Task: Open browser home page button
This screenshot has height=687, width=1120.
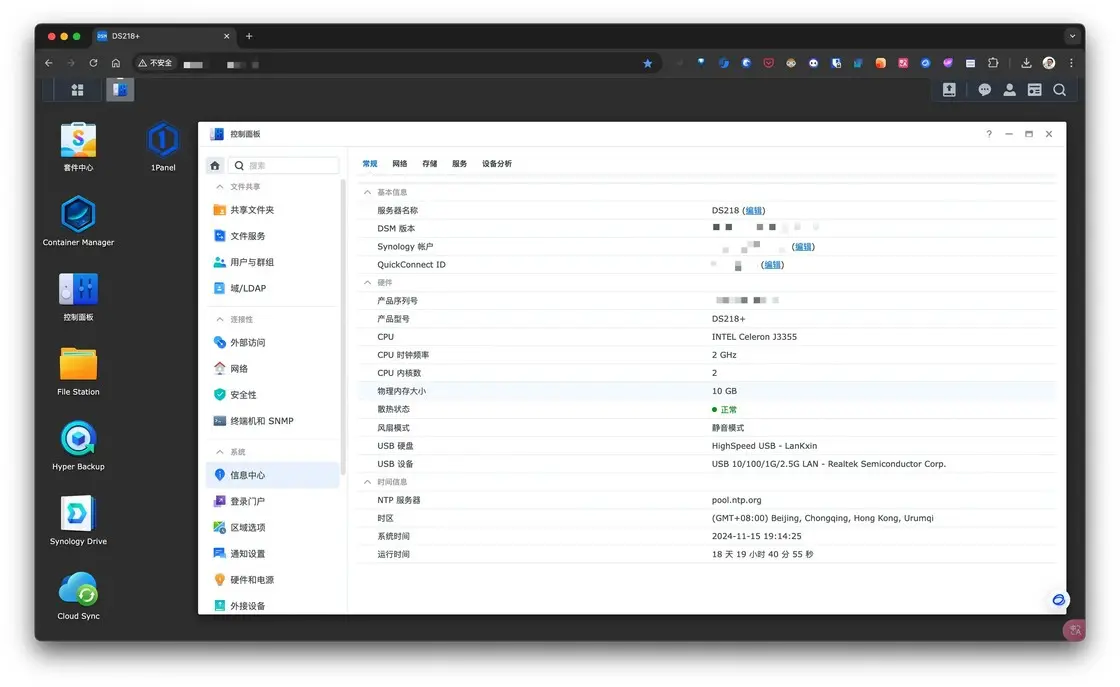Action: (116, 63)
